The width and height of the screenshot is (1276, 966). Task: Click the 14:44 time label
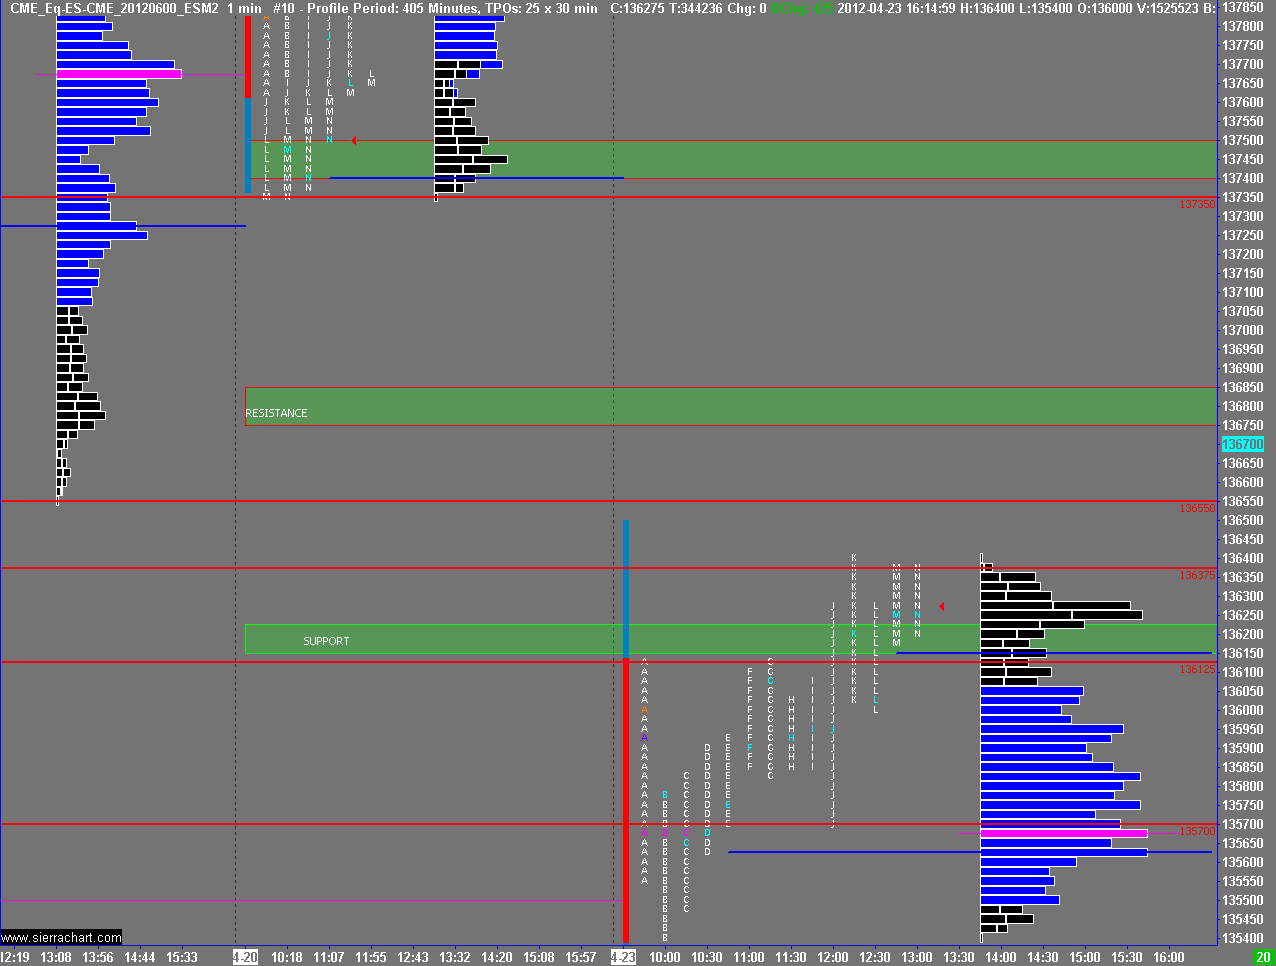(140, 957)
